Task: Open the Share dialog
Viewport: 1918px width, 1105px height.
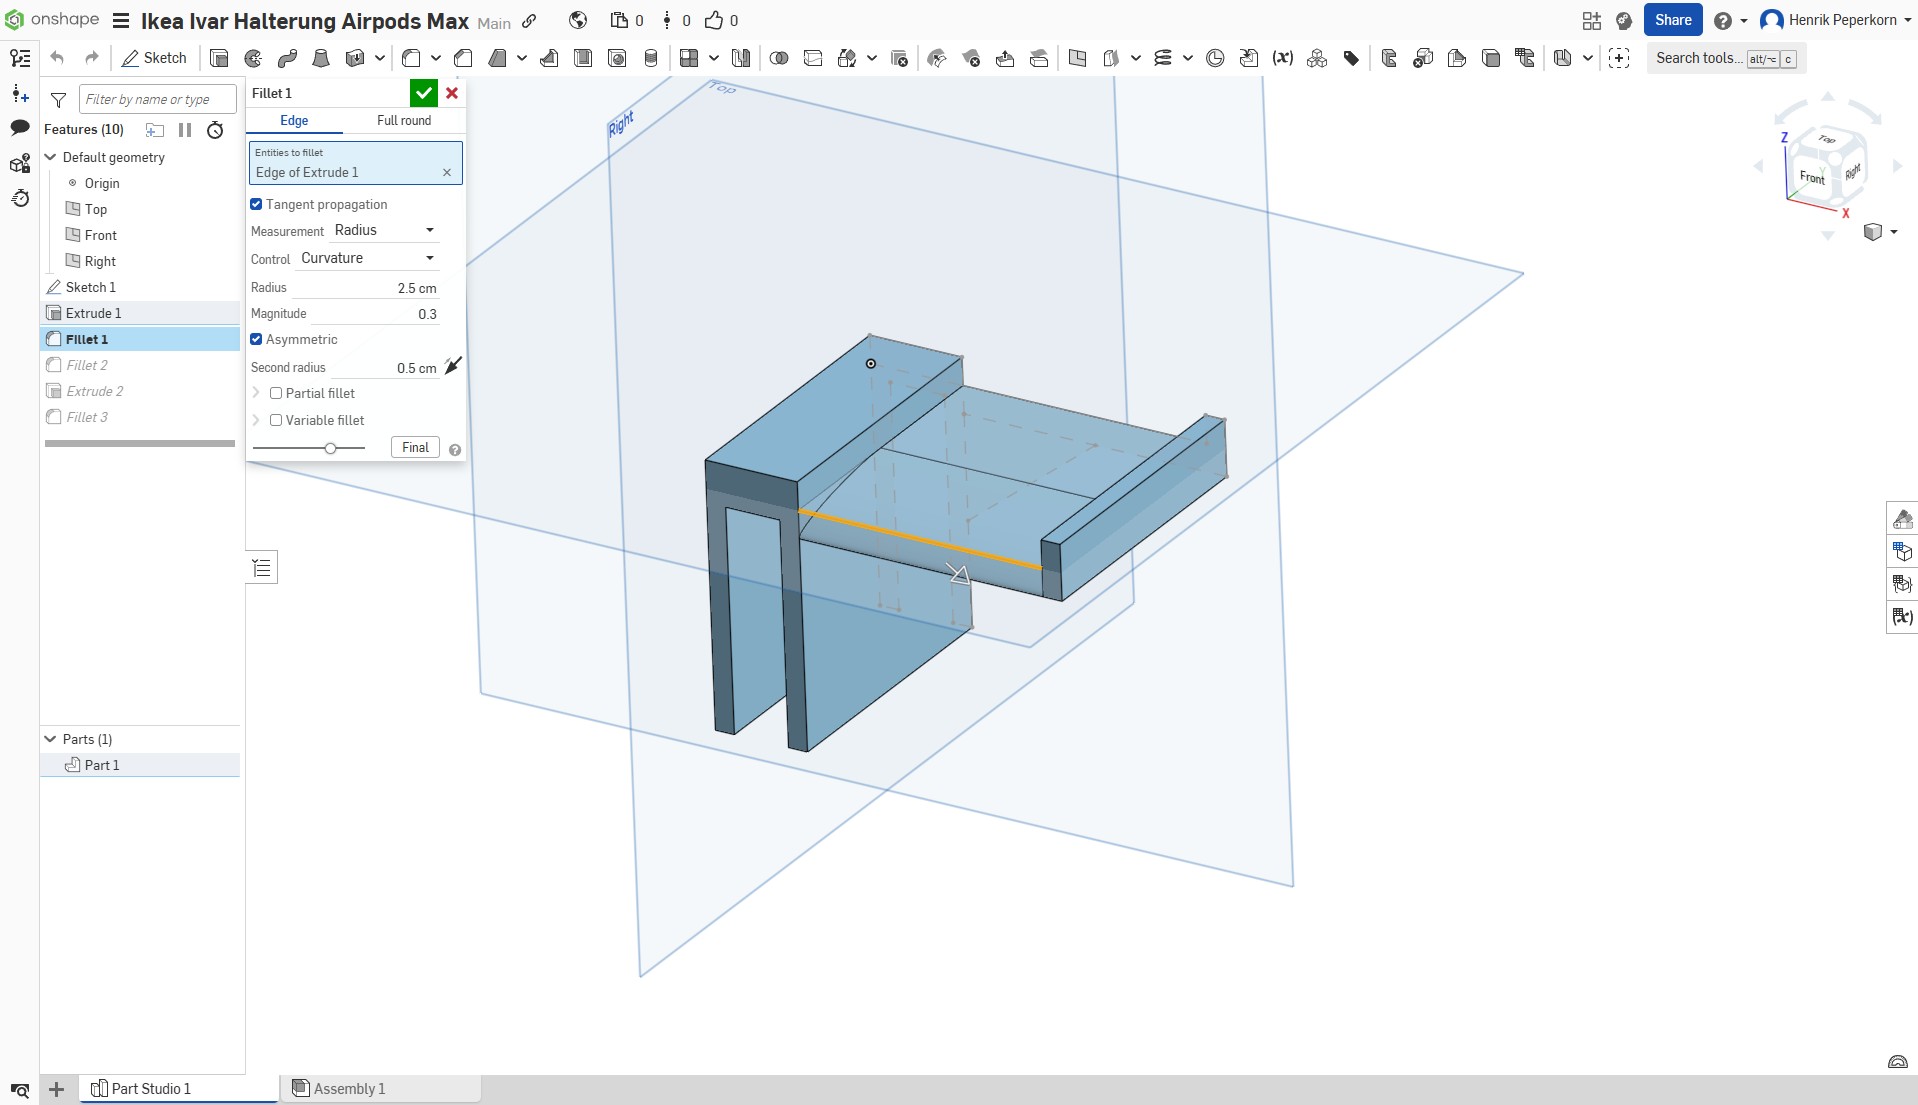Action: (x=1672, y=19)
